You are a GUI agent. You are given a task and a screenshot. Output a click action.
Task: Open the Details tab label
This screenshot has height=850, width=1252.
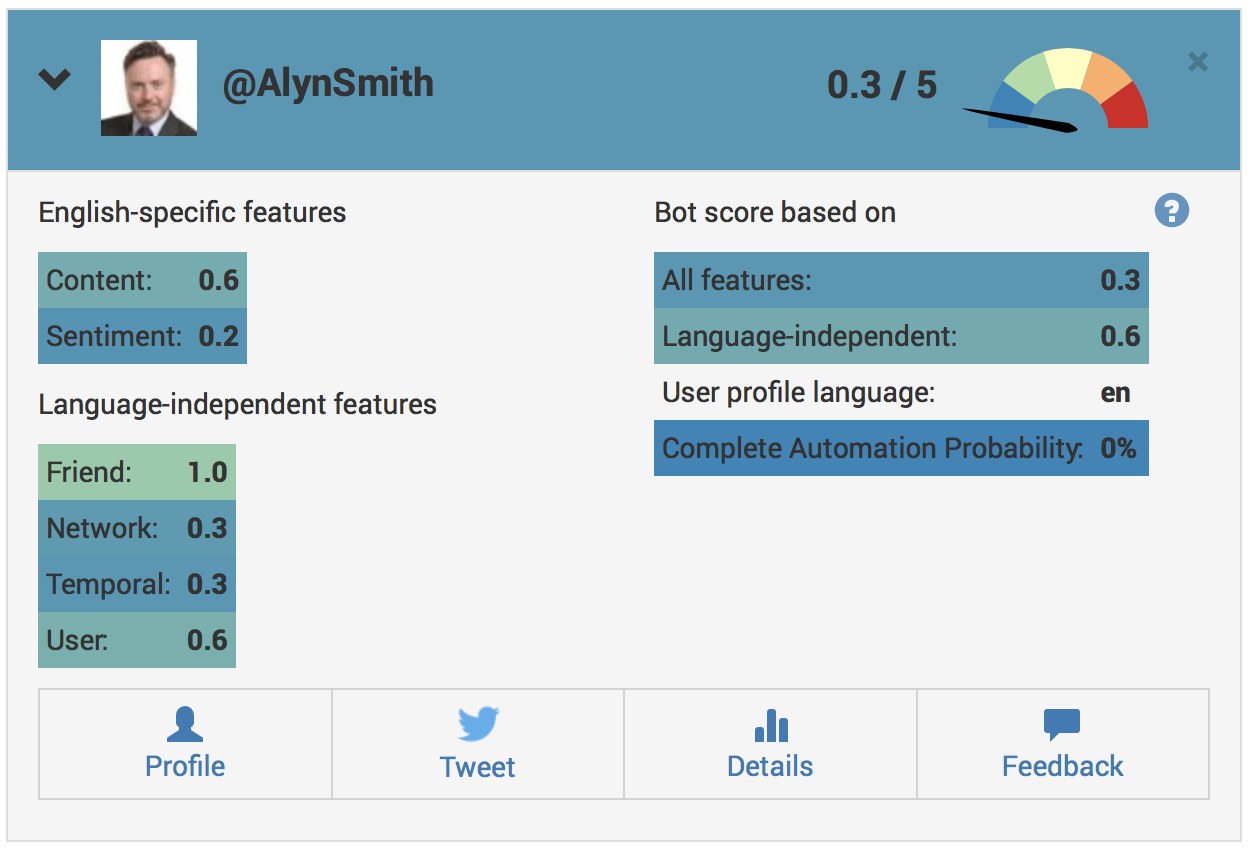coord(770,767)
